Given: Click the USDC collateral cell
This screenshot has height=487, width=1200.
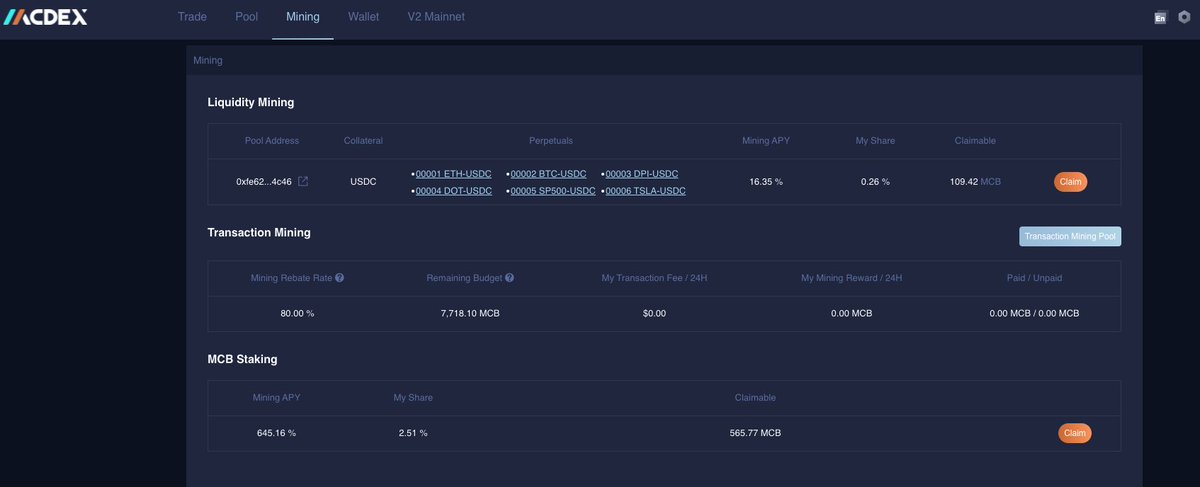Looking at the screenshot, I should 363,182.
